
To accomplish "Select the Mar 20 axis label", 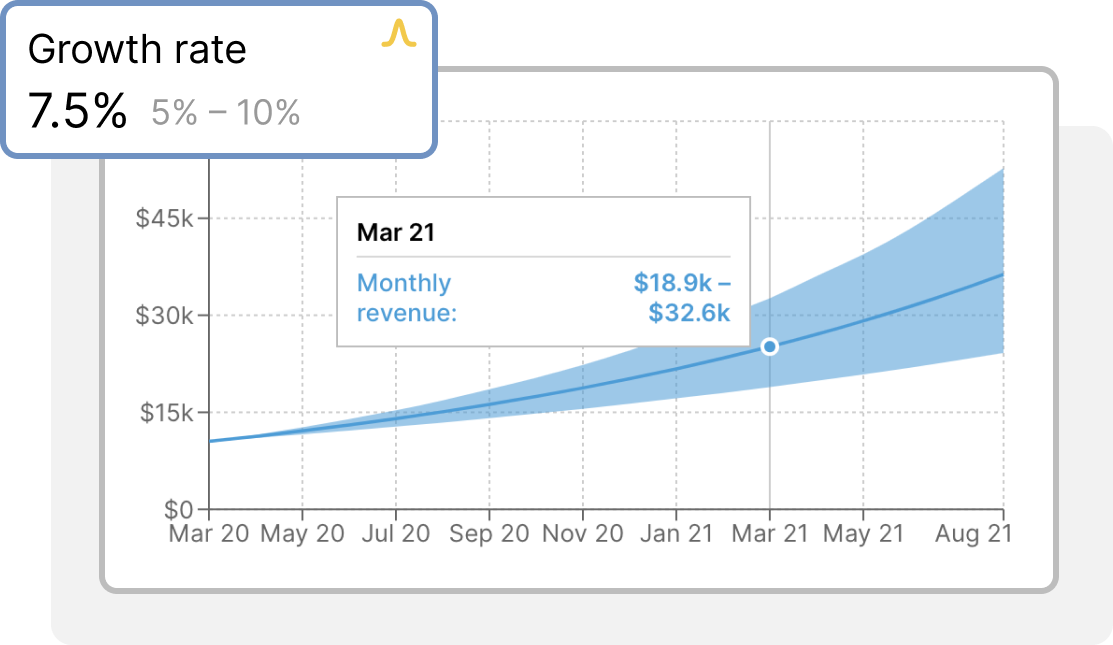I will click(210, 534).
